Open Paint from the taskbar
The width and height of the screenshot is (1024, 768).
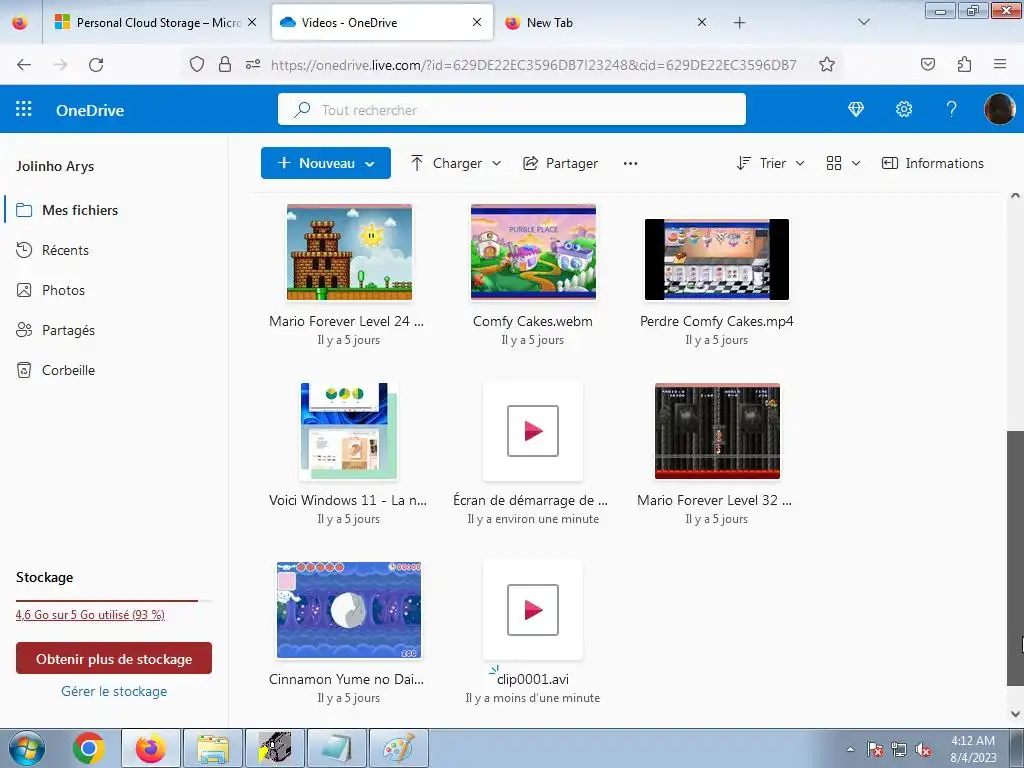(398, 748)
